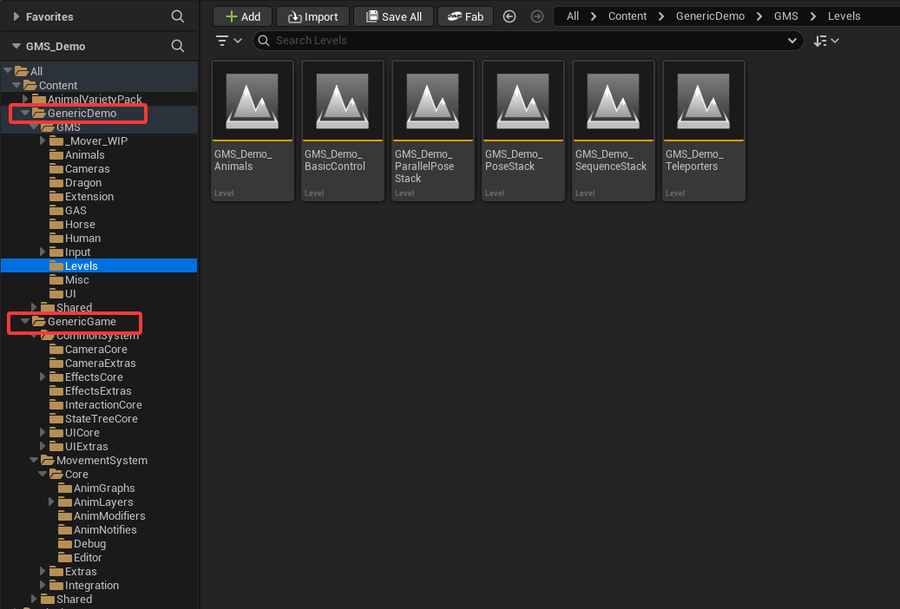Click the Import button
This screenshot has width=900, height=609.
[x=313, y=17]
